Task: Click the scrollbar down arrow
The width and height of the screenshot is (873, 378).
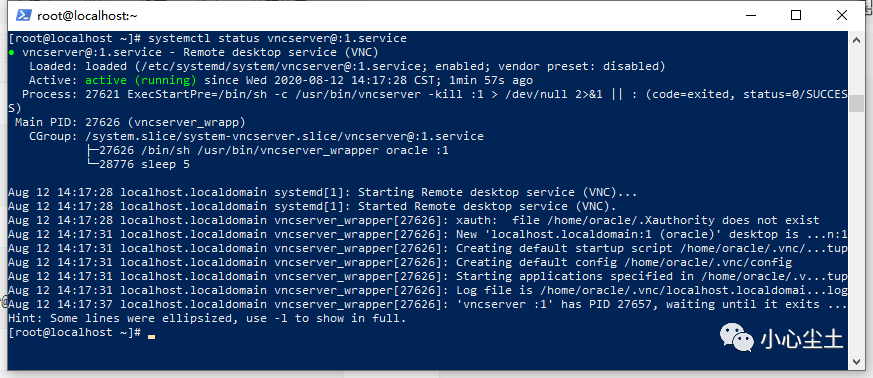Action: tap(856, 361)
